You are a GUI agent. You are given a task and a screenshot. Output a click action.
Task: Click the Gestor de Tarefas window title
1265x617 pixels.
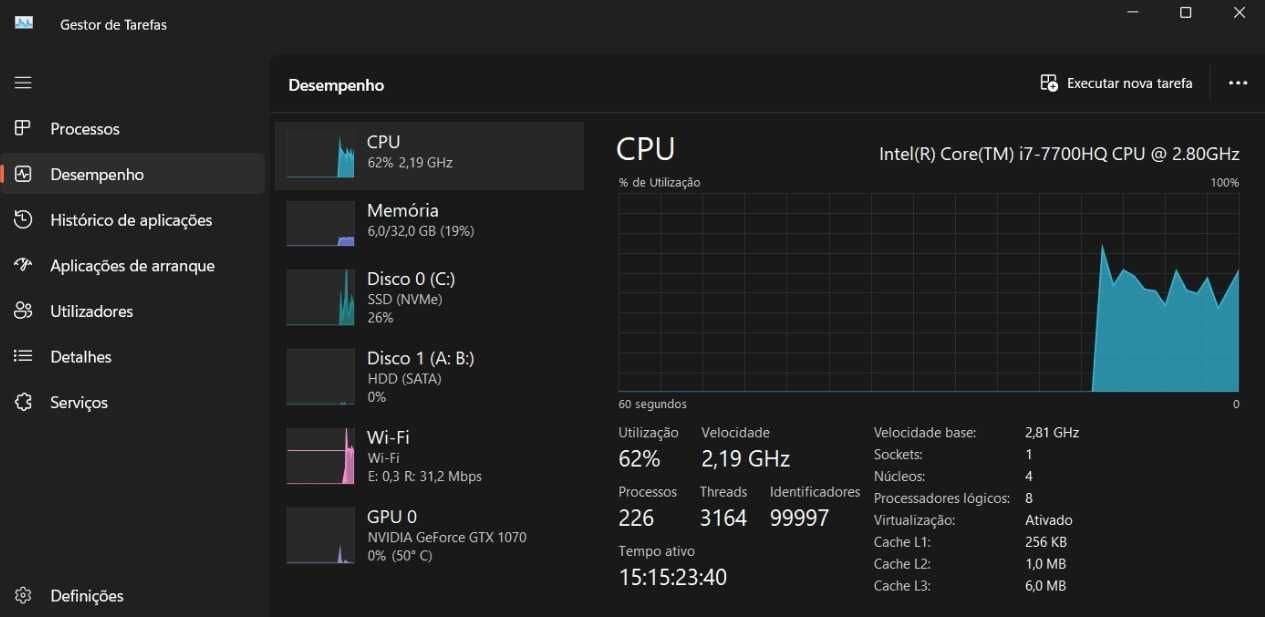113,25
